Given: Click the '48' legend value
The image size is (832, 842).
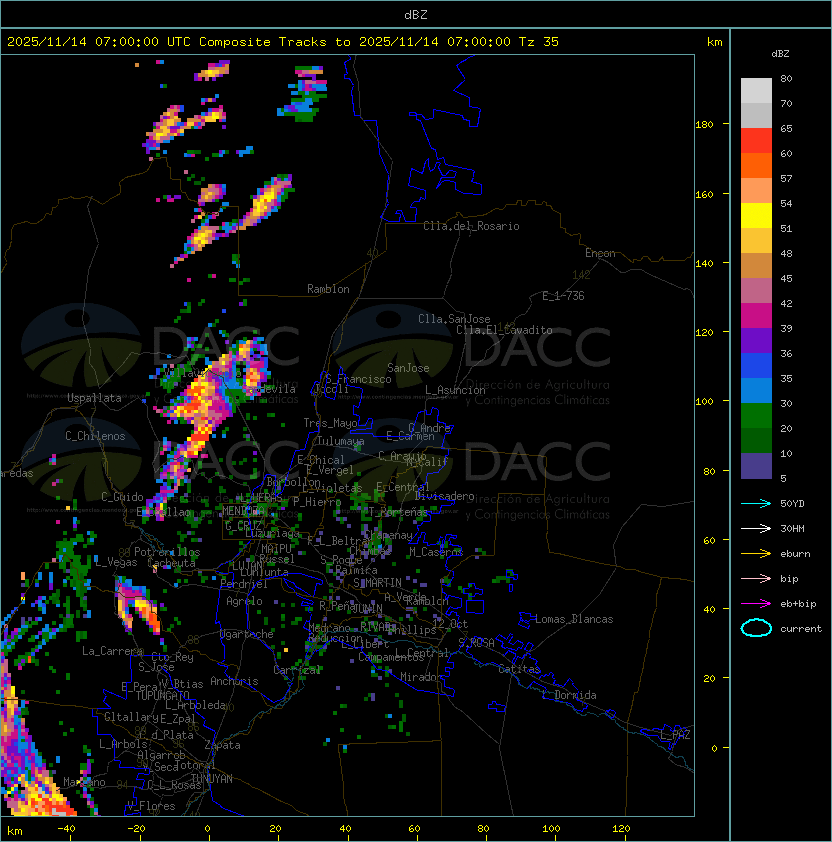Looking at the screenshot, I should [x=786, y=253].
